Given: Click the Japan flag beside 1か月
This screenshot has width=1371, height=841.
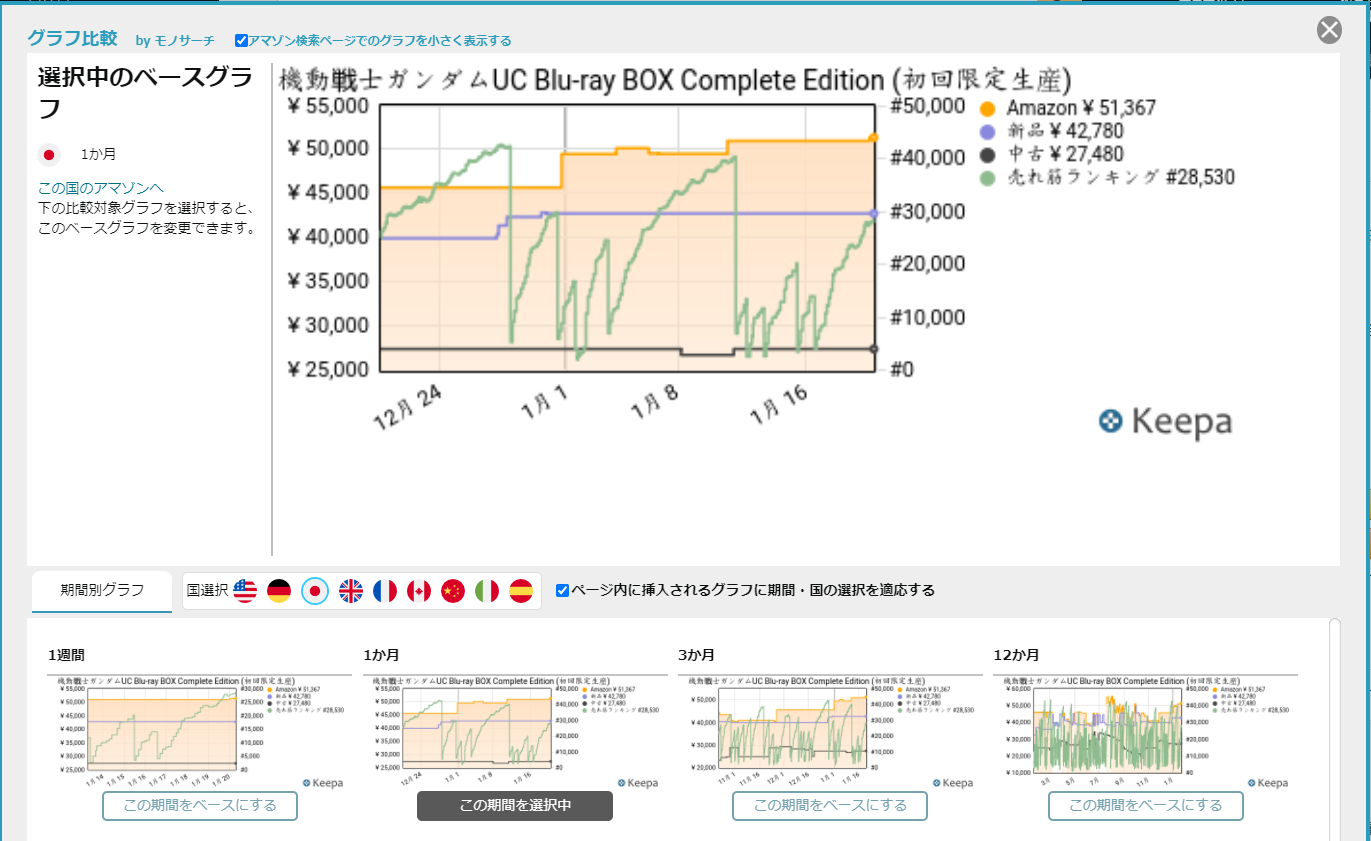Looking at the screenshot, I should point(48,154).
